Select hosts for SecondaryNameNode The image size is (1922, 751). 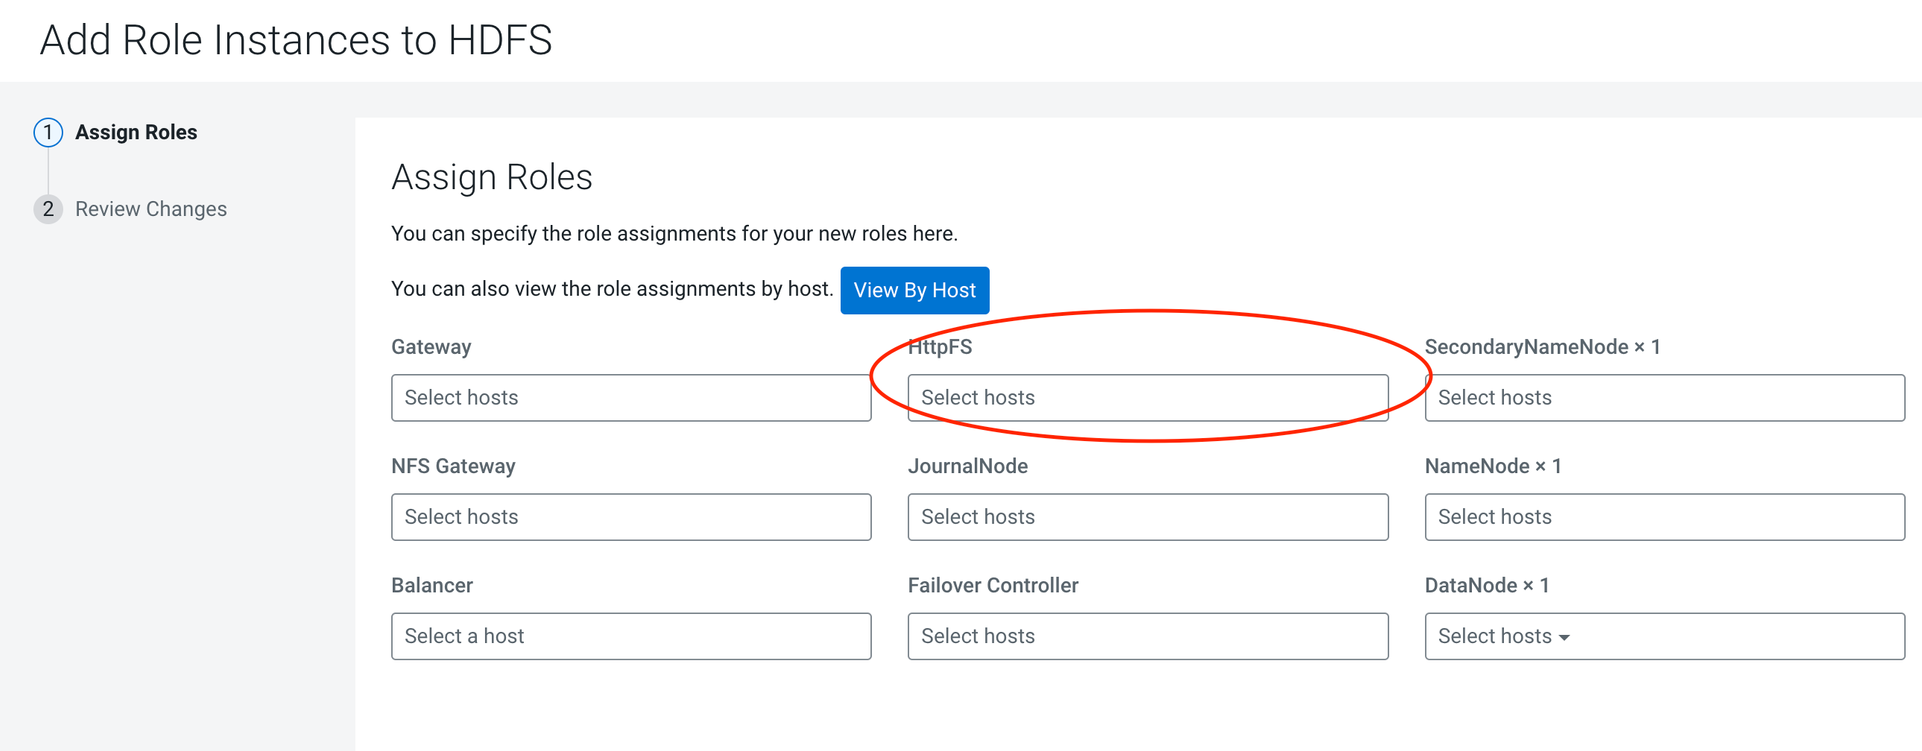[x=1664, y=398]
